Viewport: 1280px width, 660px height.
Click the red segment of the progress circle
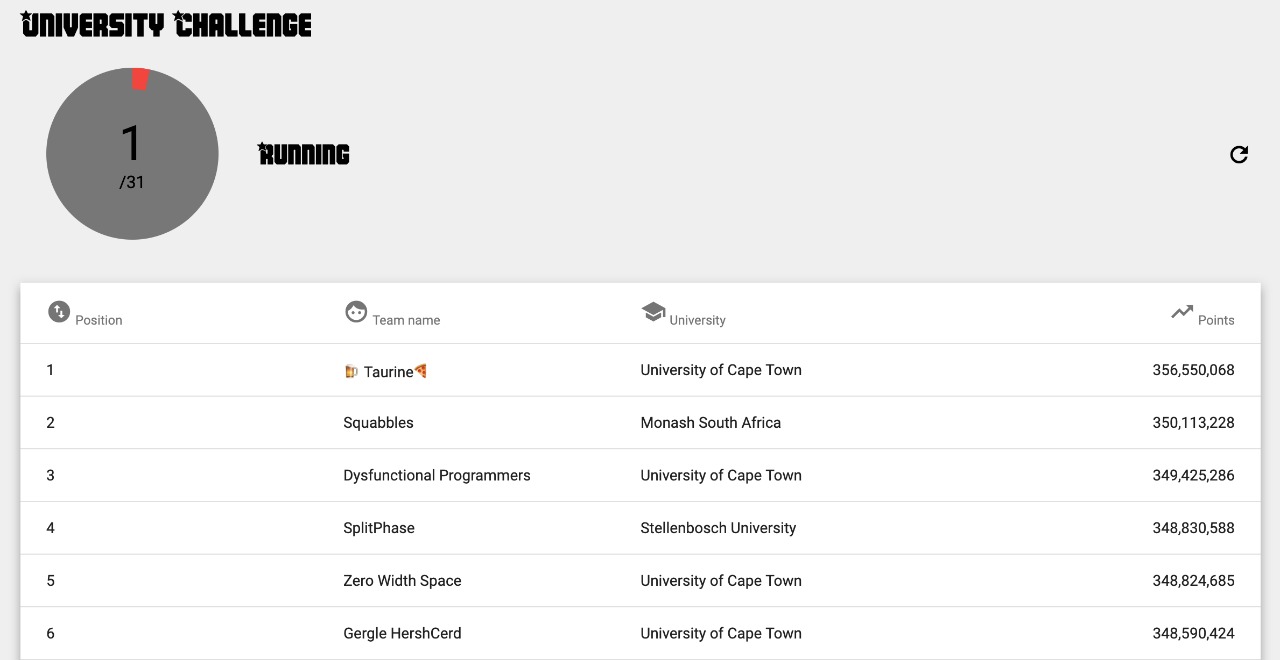pyautogui.click(x=140, y=79)
